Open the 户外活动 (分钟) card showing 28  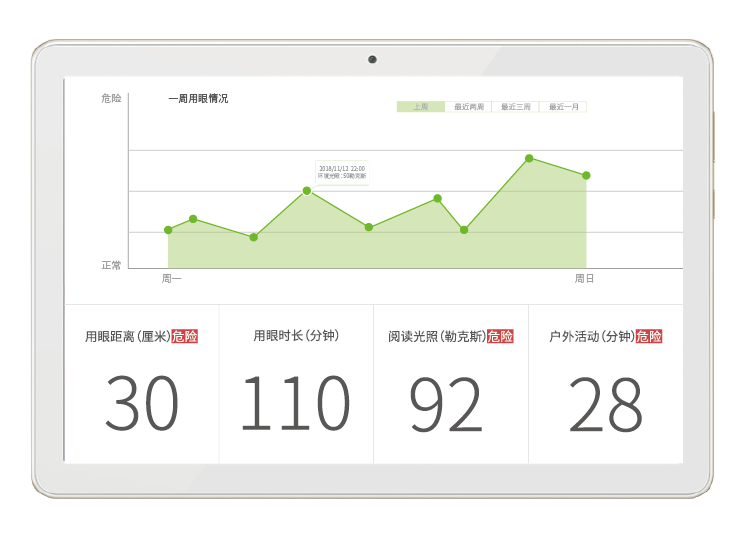point(606,384)
